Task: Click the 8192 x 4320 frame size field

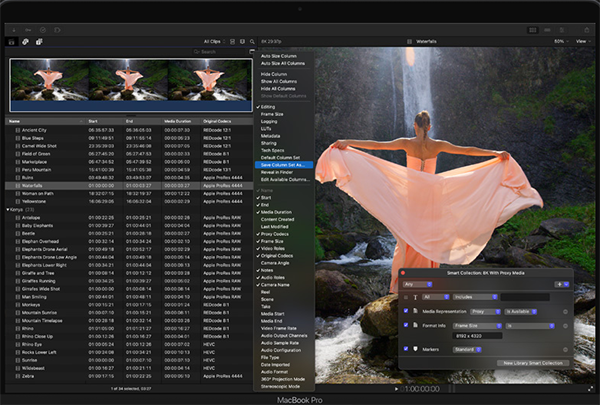Action: [x=478, y=336]
